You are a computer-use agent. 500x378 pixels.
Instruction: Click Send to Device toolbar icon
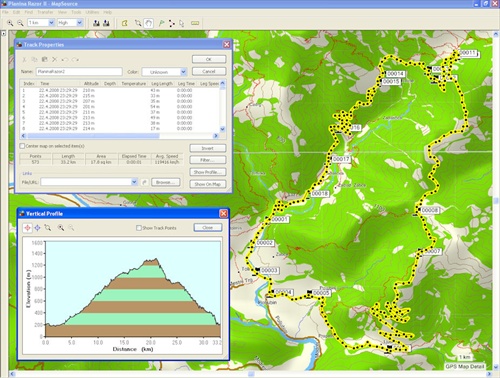(x=96, y=23)
